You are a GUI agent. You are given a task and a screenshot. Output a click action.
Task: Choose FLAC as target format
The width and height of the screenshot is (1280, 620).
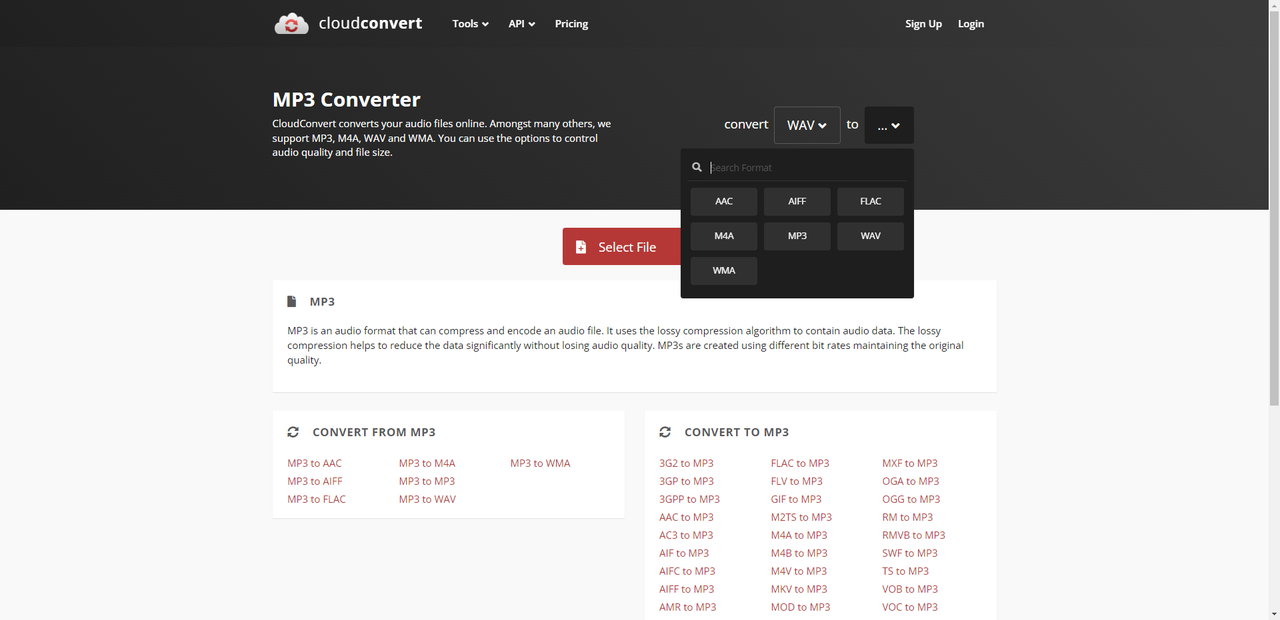click(x=871, y=201)
